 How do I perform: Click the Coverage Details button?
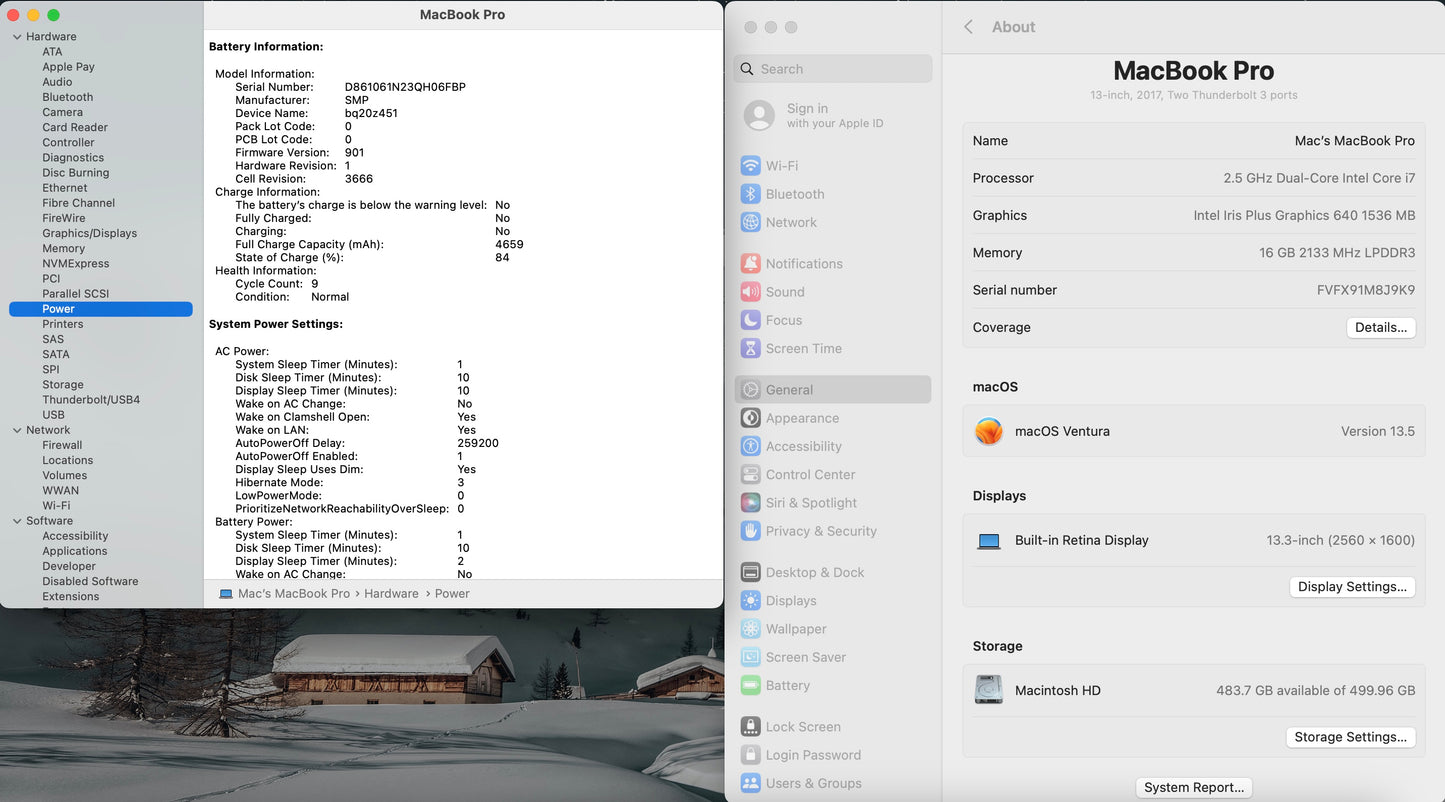click(1380, 328)
